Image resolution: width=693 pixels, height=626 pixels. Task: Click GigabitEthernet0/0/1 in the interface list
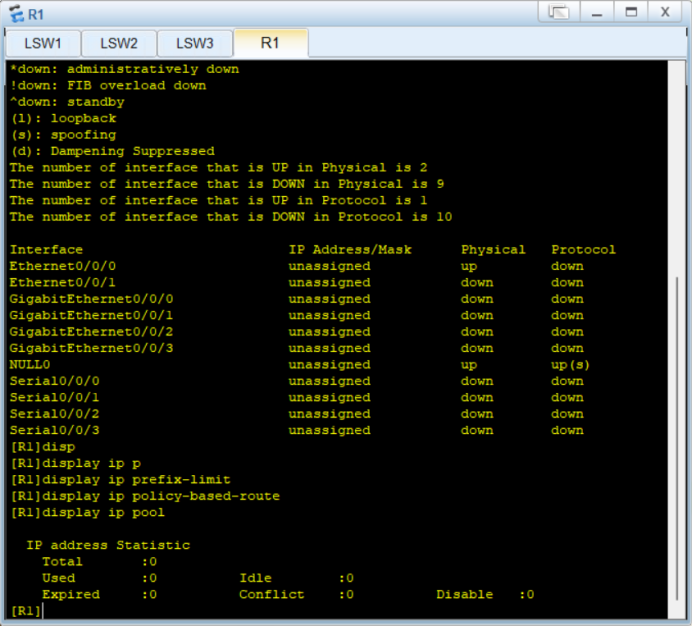(91, 315)
